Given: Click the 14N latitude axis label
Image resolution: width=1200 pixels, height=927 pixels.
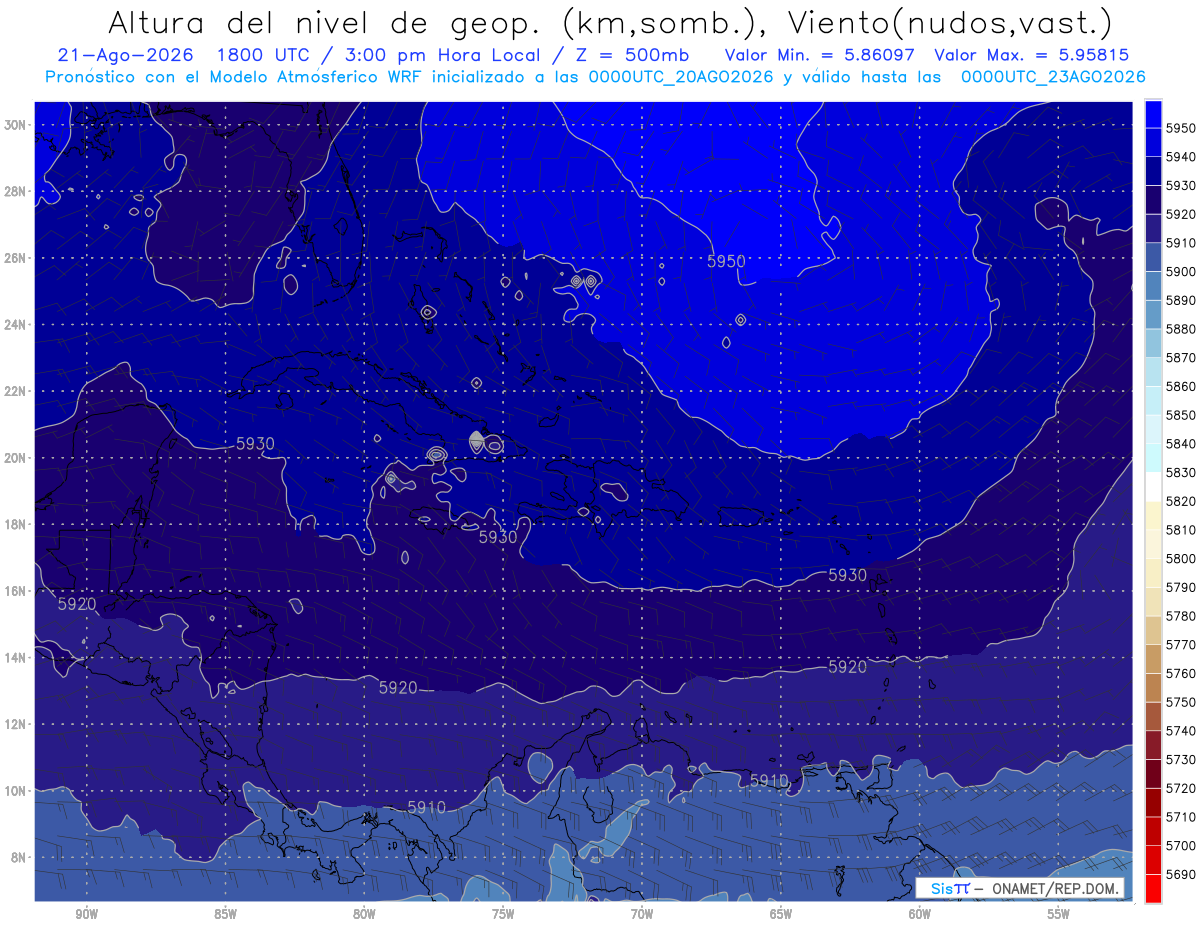Looking at the screenshot, I should 15,658.
